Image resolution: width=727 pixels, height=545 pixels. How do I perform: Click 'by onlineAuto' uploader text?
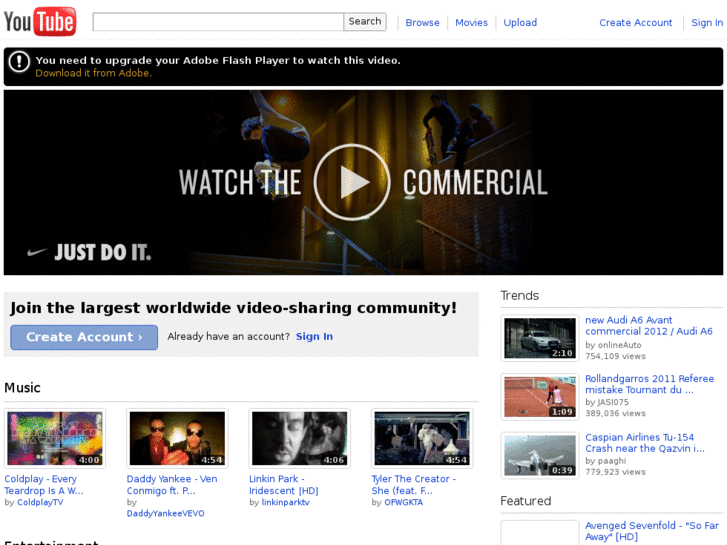[613, 345]
